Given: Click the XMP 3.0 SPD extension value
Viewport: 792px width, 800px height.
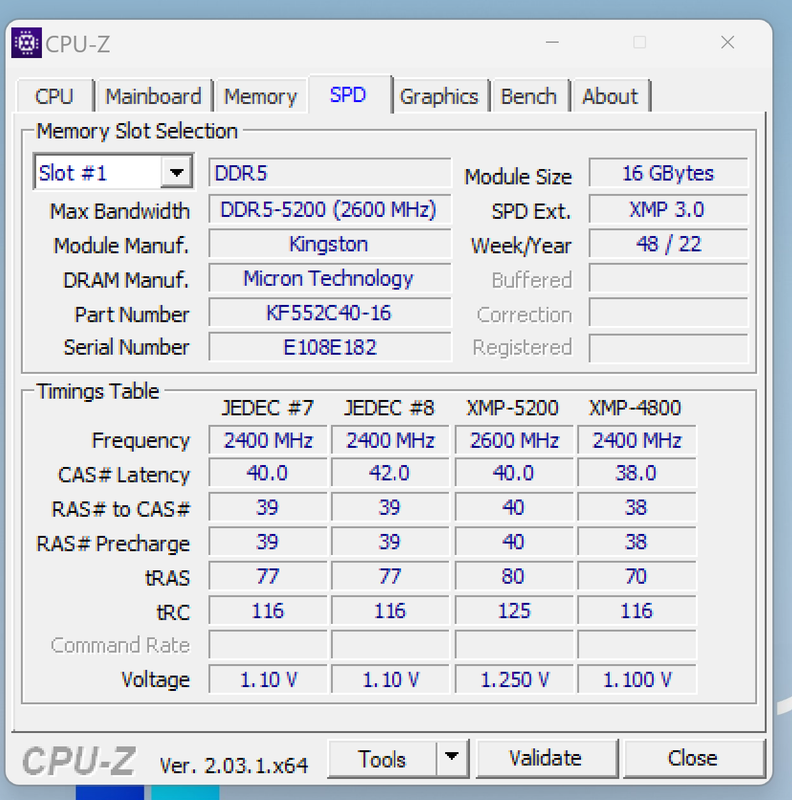Looking at the screenshot, I should pyautogui.click(x=669, y=210).
